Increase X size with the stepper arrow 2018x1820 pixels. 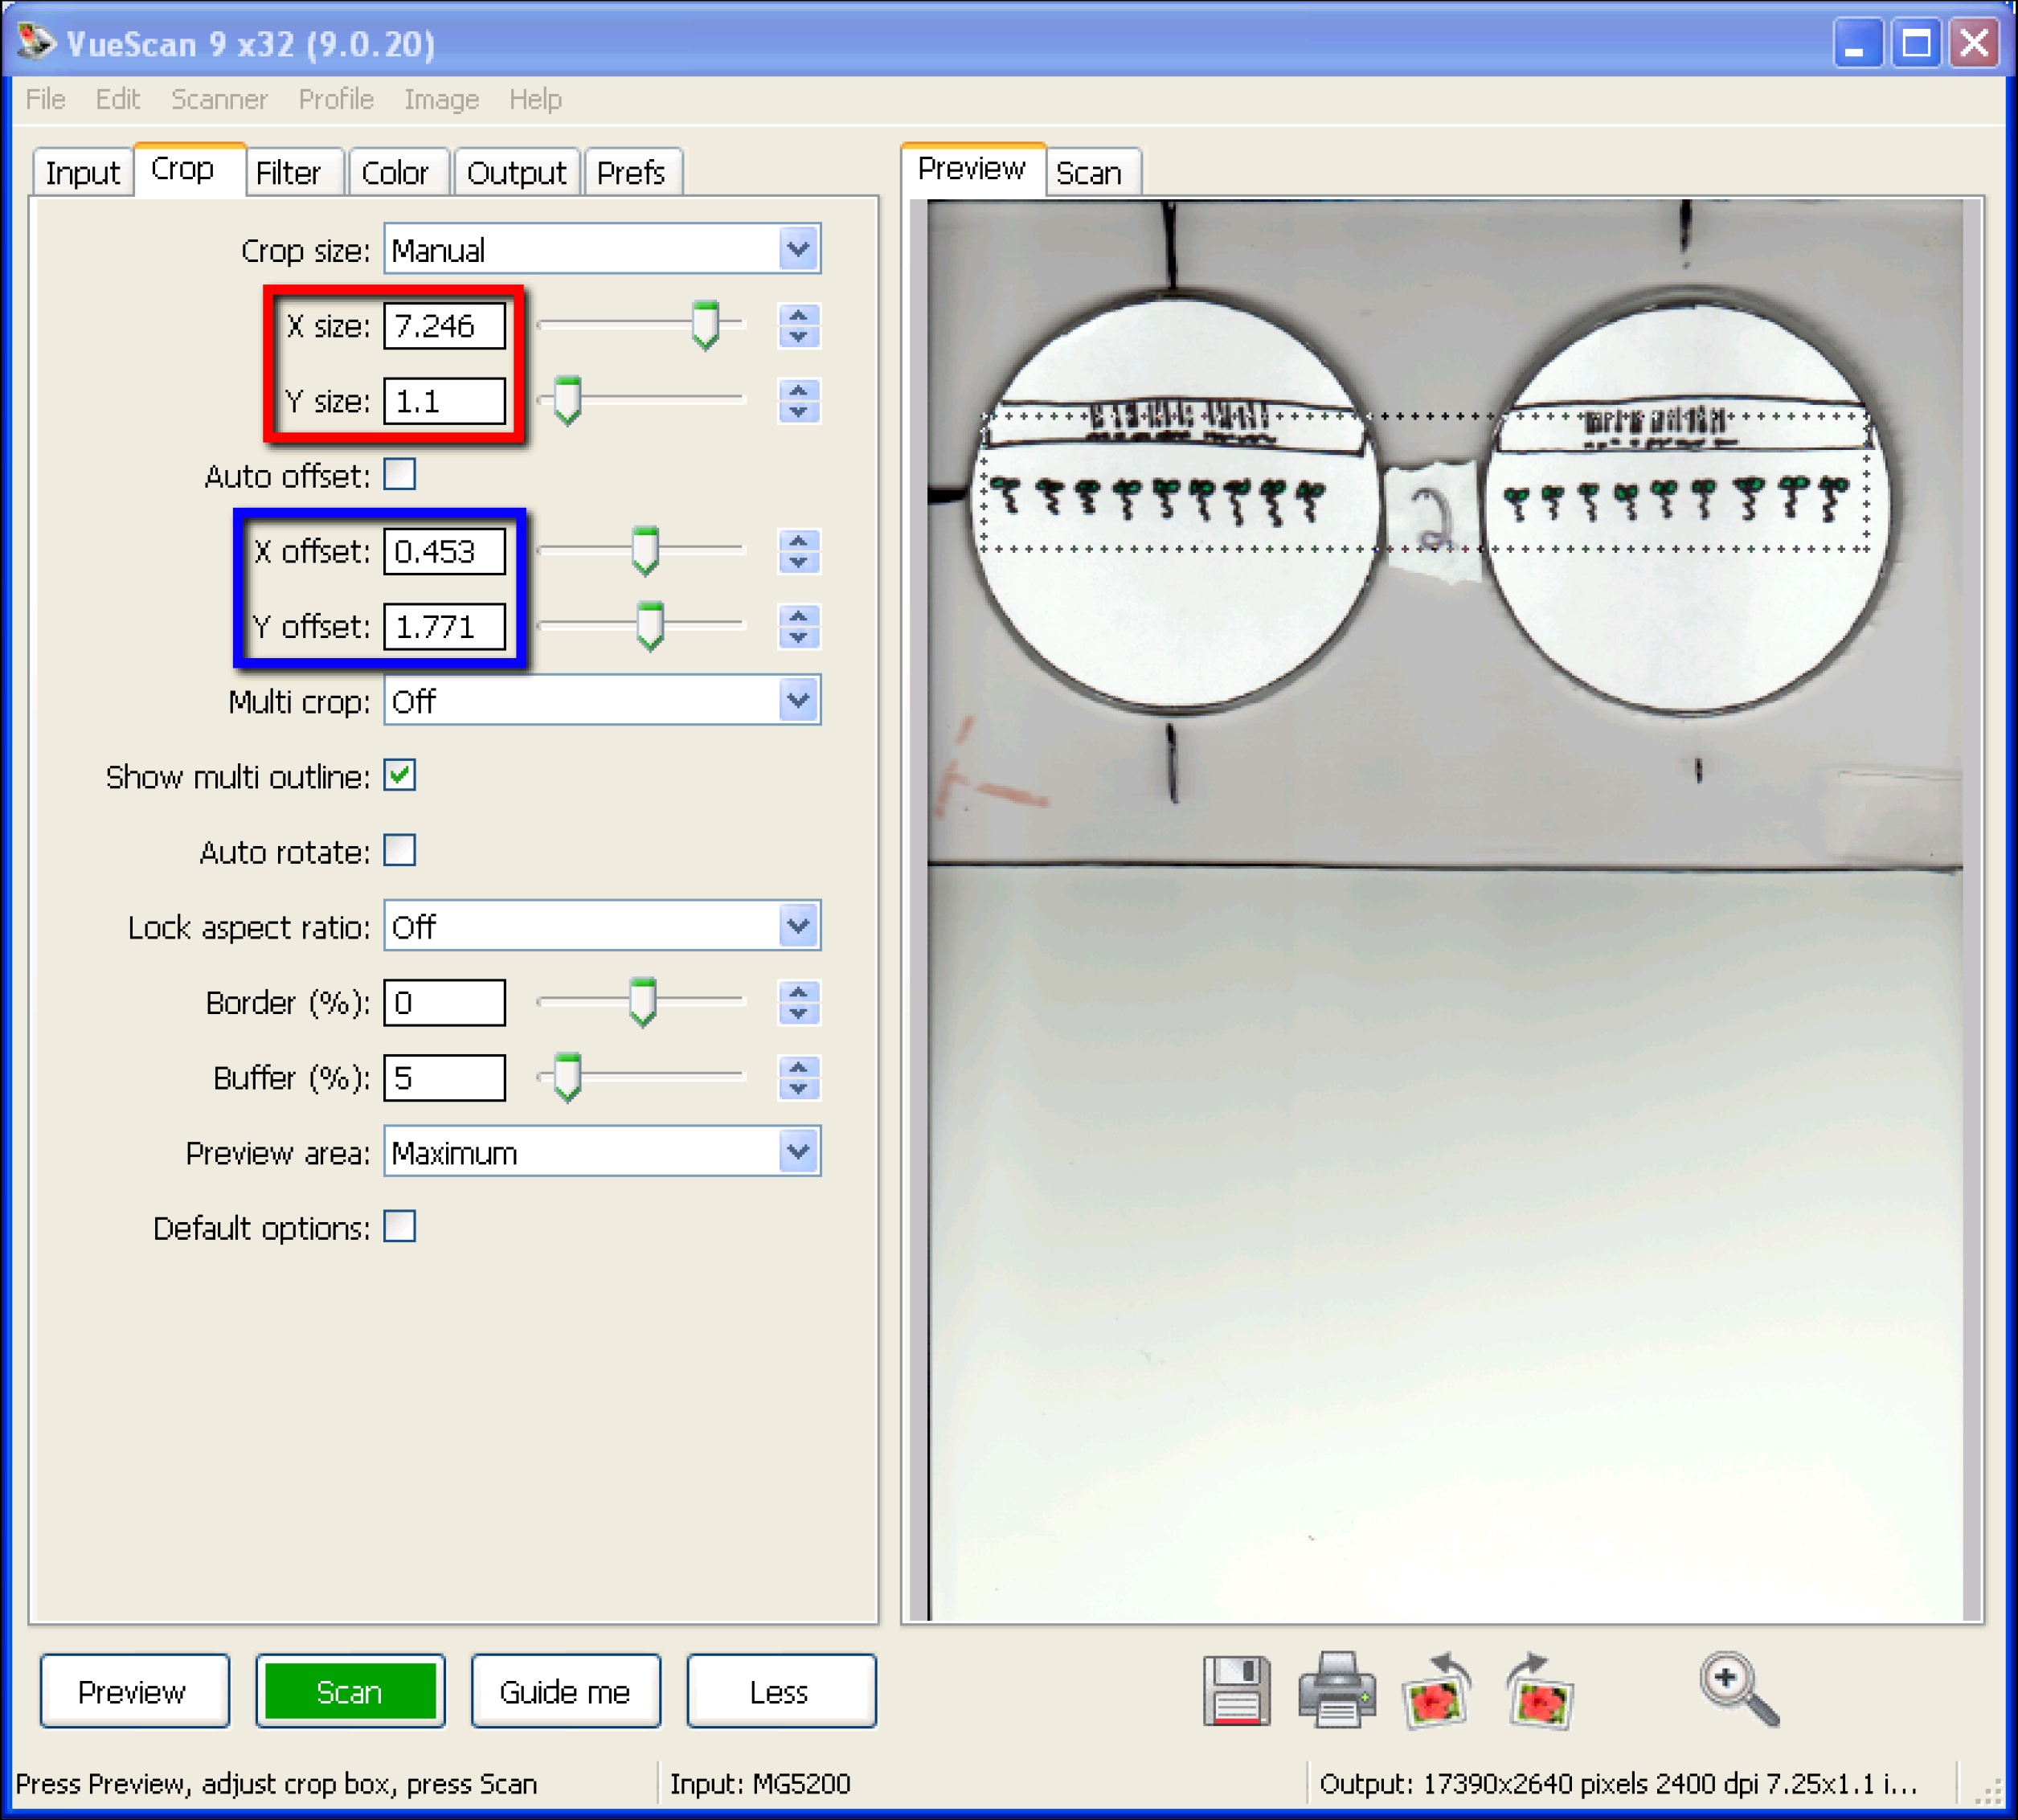(798, 316)
